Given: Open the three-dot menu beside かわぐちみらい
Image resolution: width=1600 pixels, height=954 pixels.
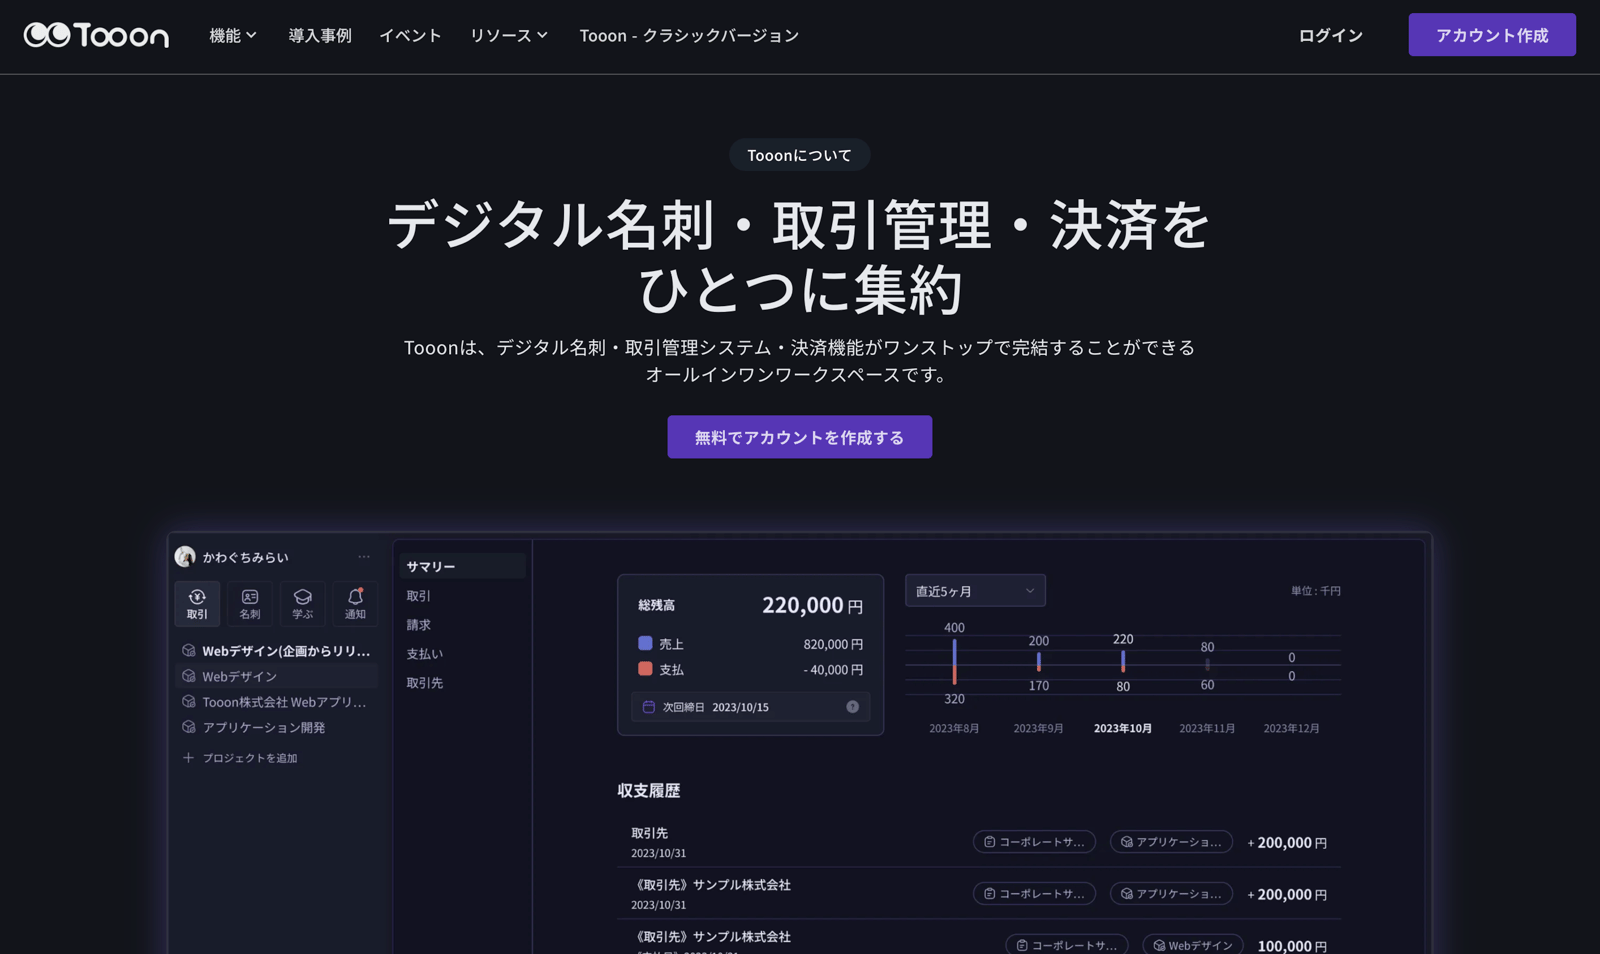Looking at the screenshot, I should 364,557.
